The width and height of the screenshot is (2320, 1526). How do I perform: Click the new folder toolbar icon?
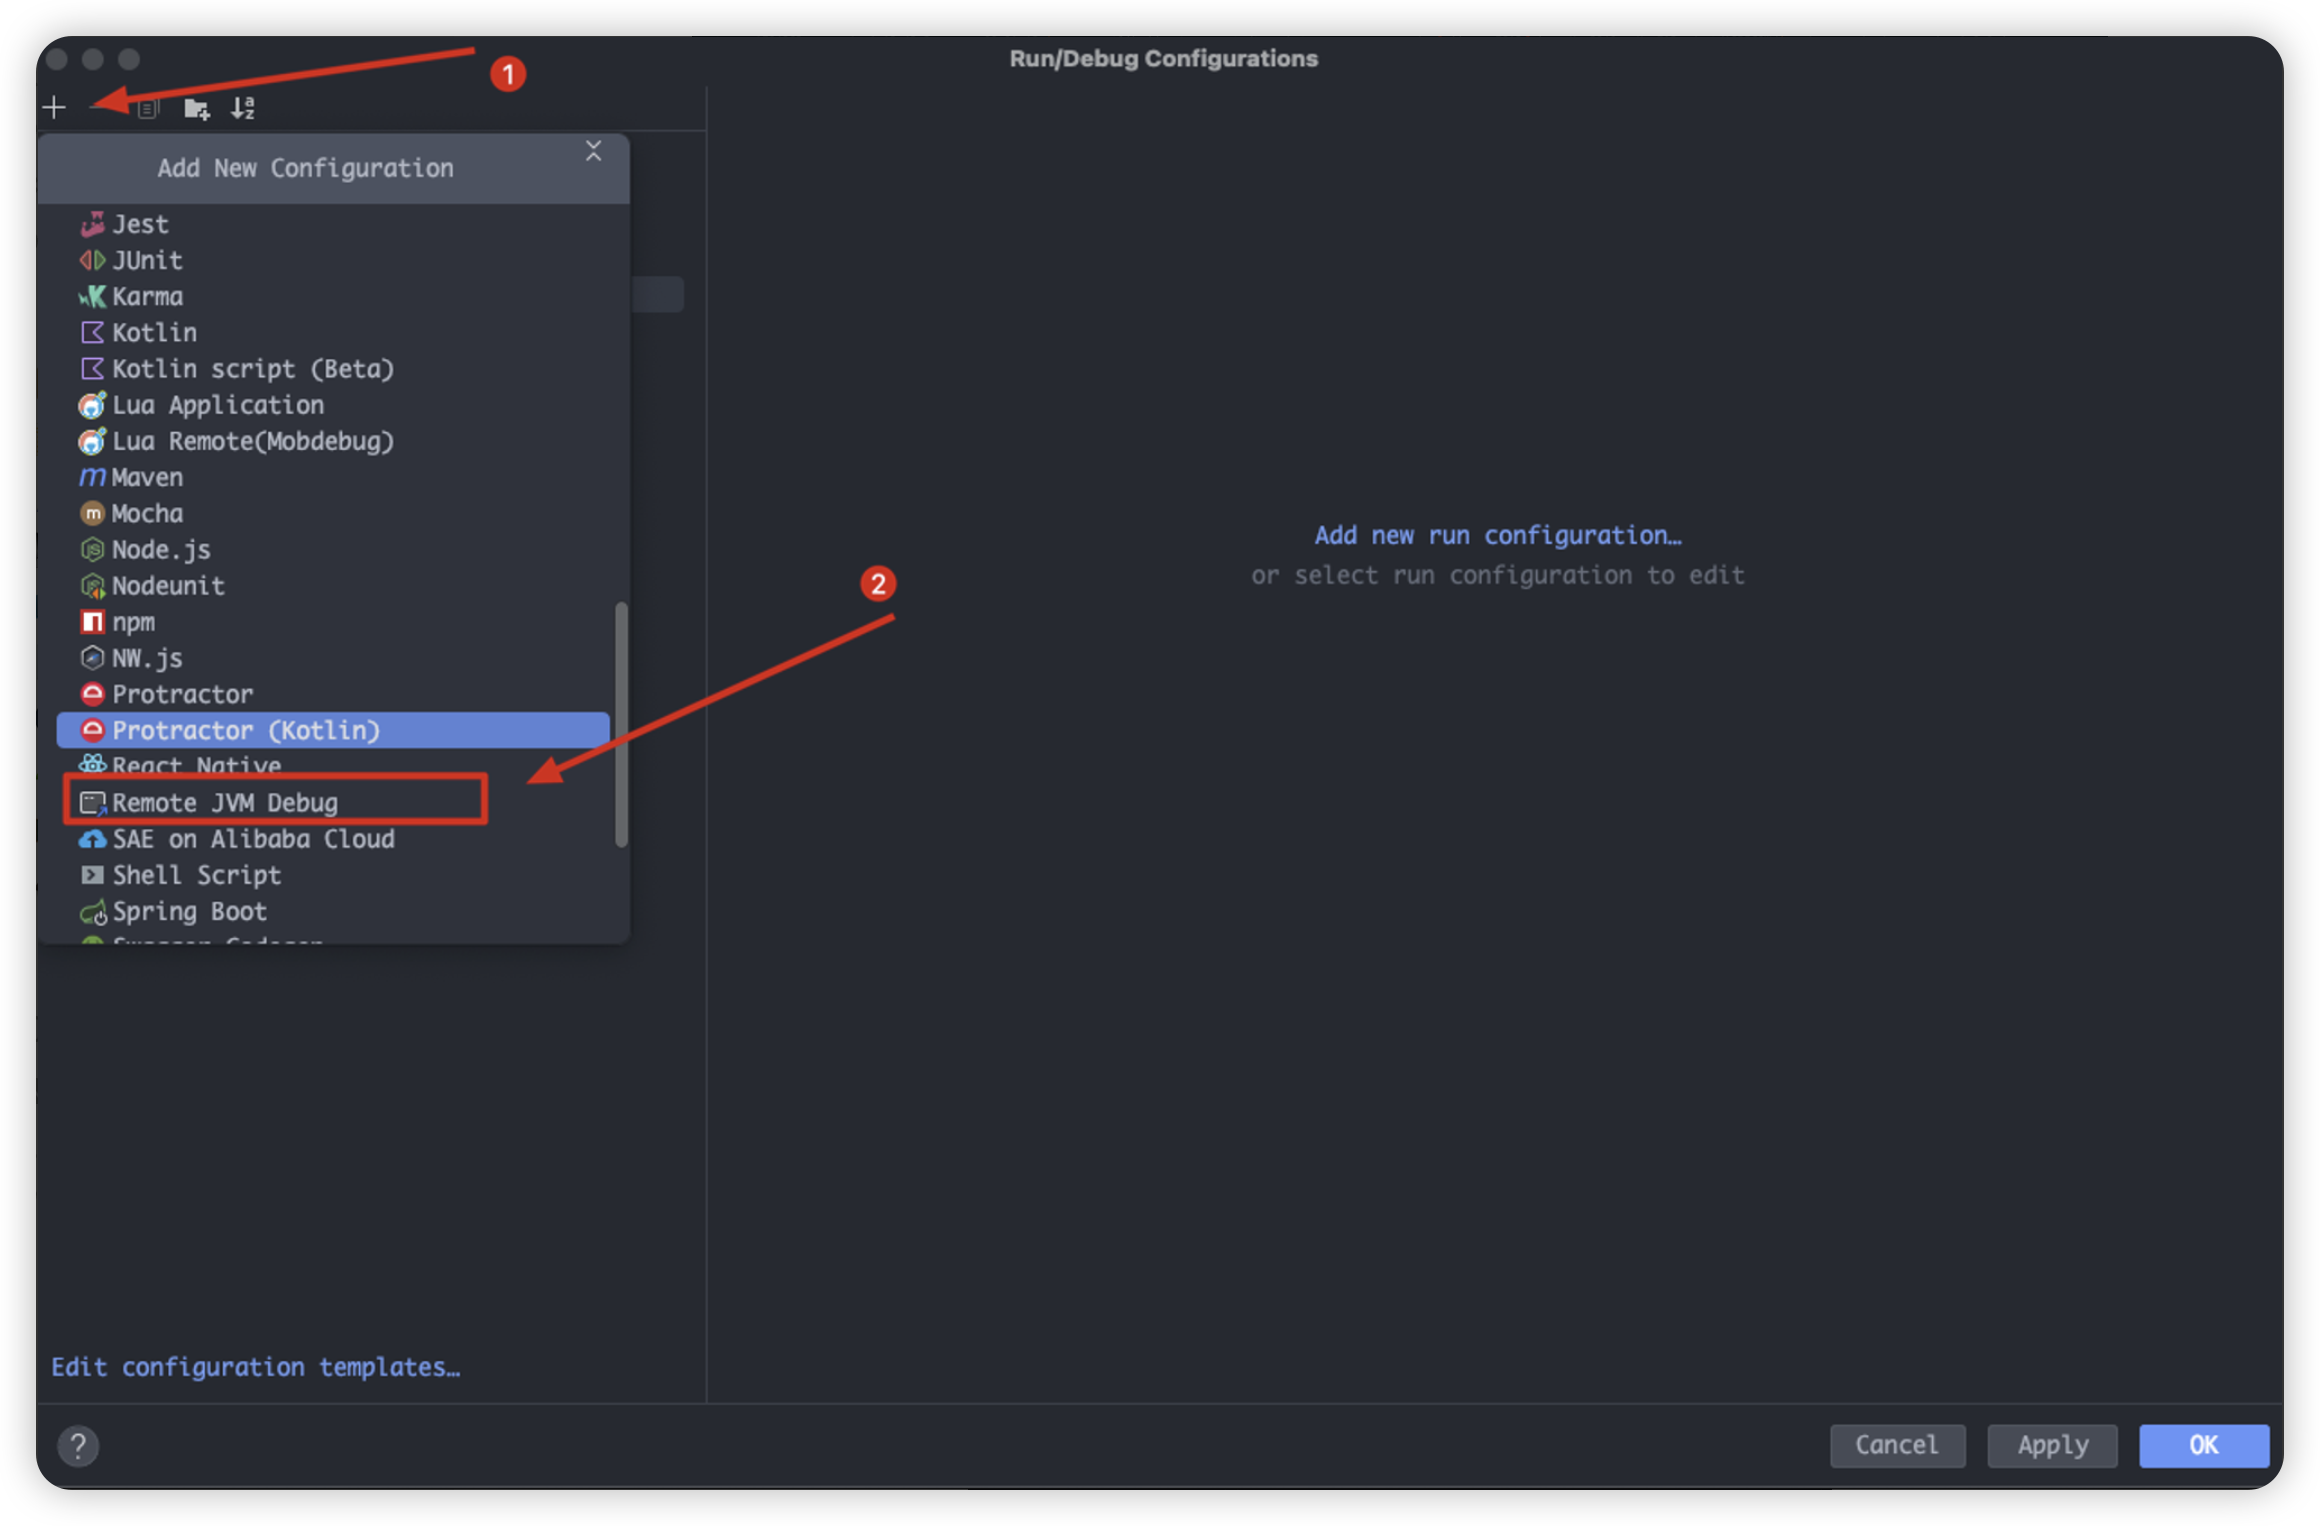tap(196, 108)
